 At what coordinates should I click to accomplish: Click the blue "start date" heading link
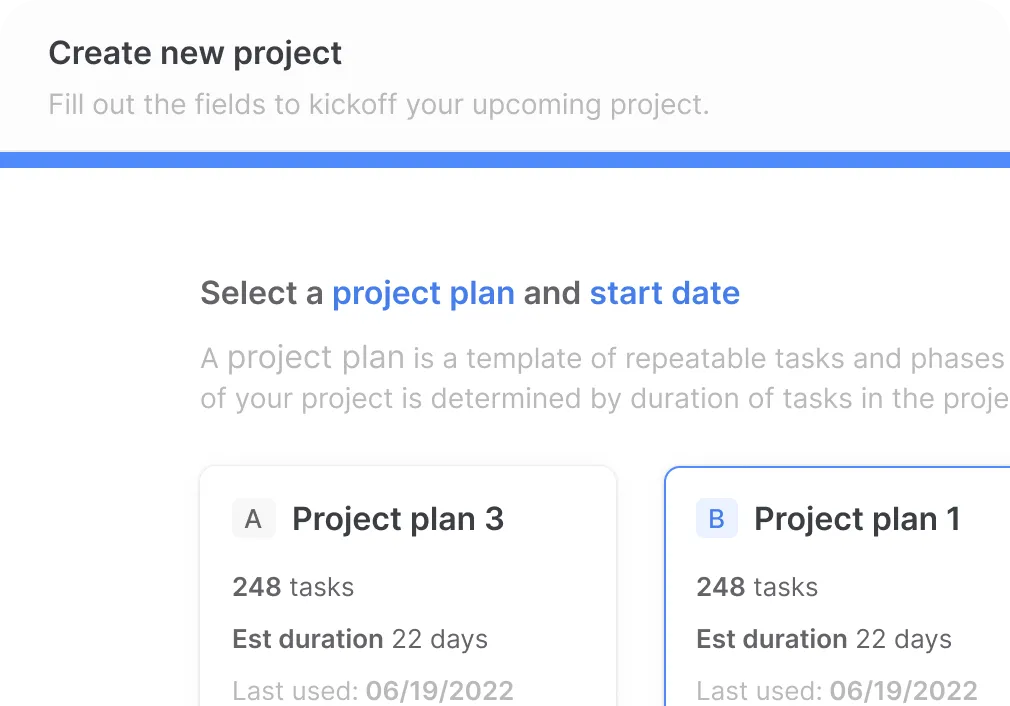pos(665,293)
